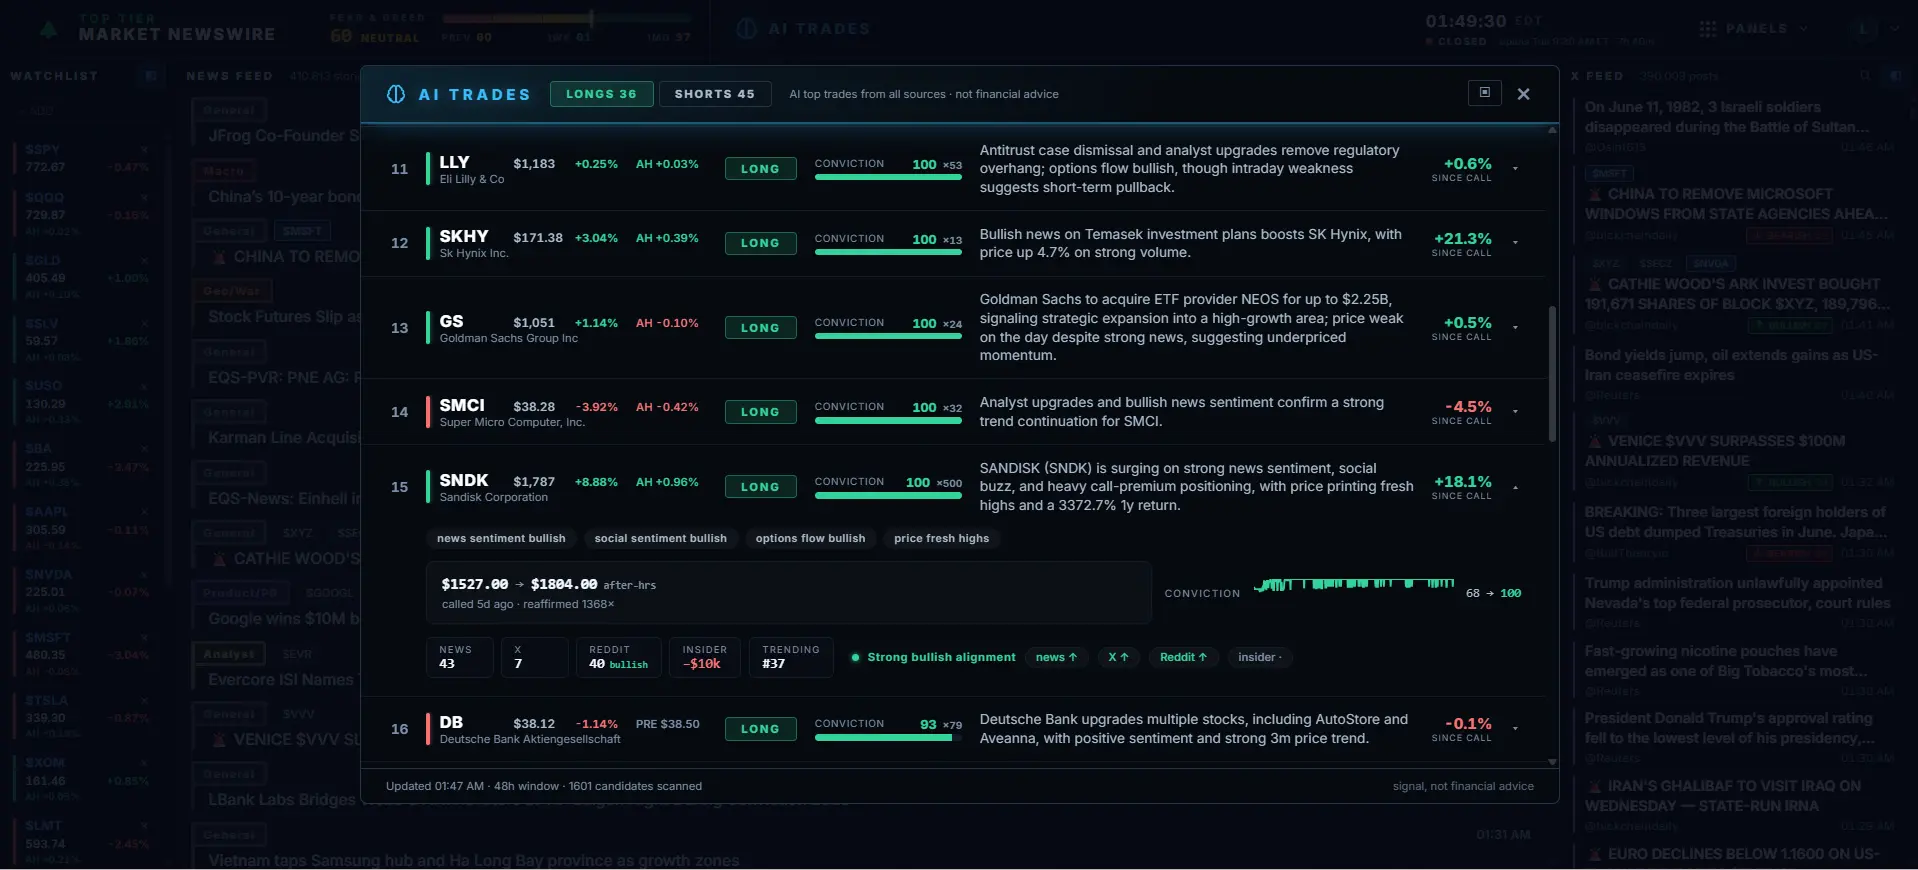The height and width of the screenshot is (870, 1918).
Task: Expand the DB trade row arrow
Action: [x=1515, y=728]
